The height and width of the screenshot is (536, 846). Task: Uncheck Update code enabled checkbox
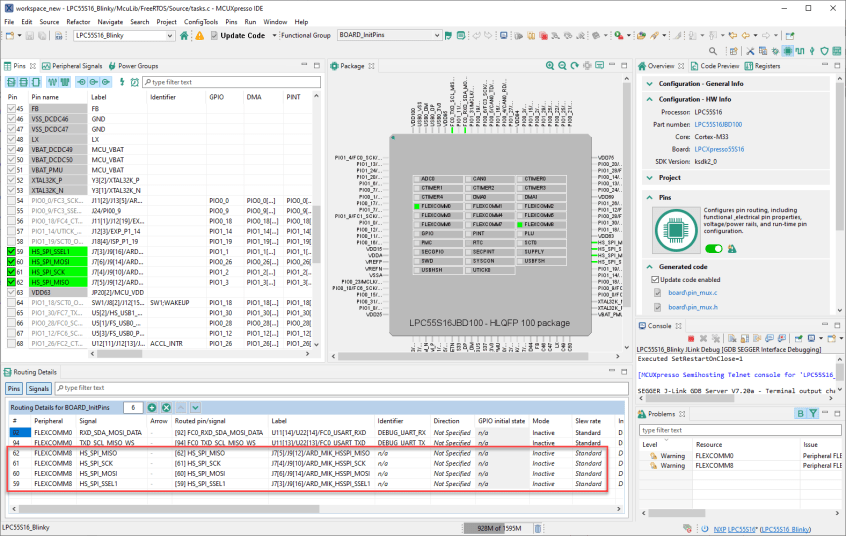(657, 279)
